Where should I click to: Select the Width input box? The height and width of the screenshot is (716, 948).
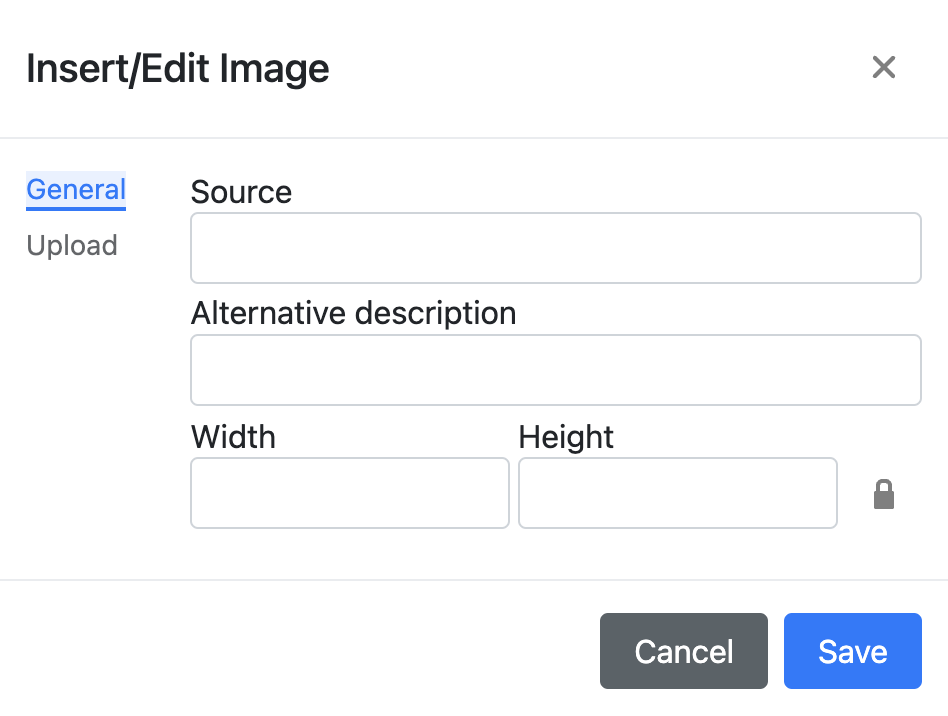tap(349, 493)
